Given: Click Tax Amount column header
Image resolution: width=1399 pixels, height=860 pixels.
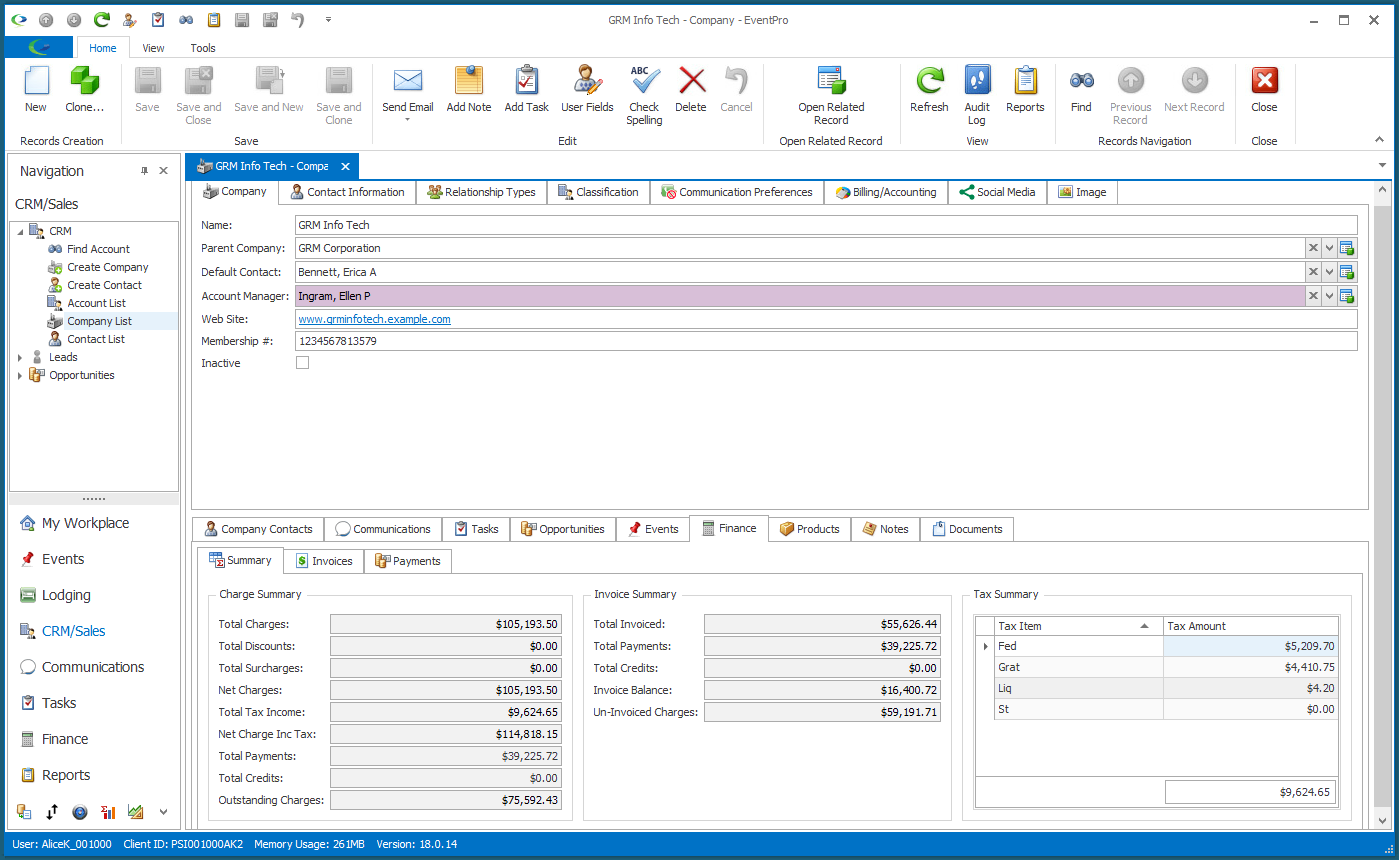Looking at the screenshot, I should tap(1250, 626).
